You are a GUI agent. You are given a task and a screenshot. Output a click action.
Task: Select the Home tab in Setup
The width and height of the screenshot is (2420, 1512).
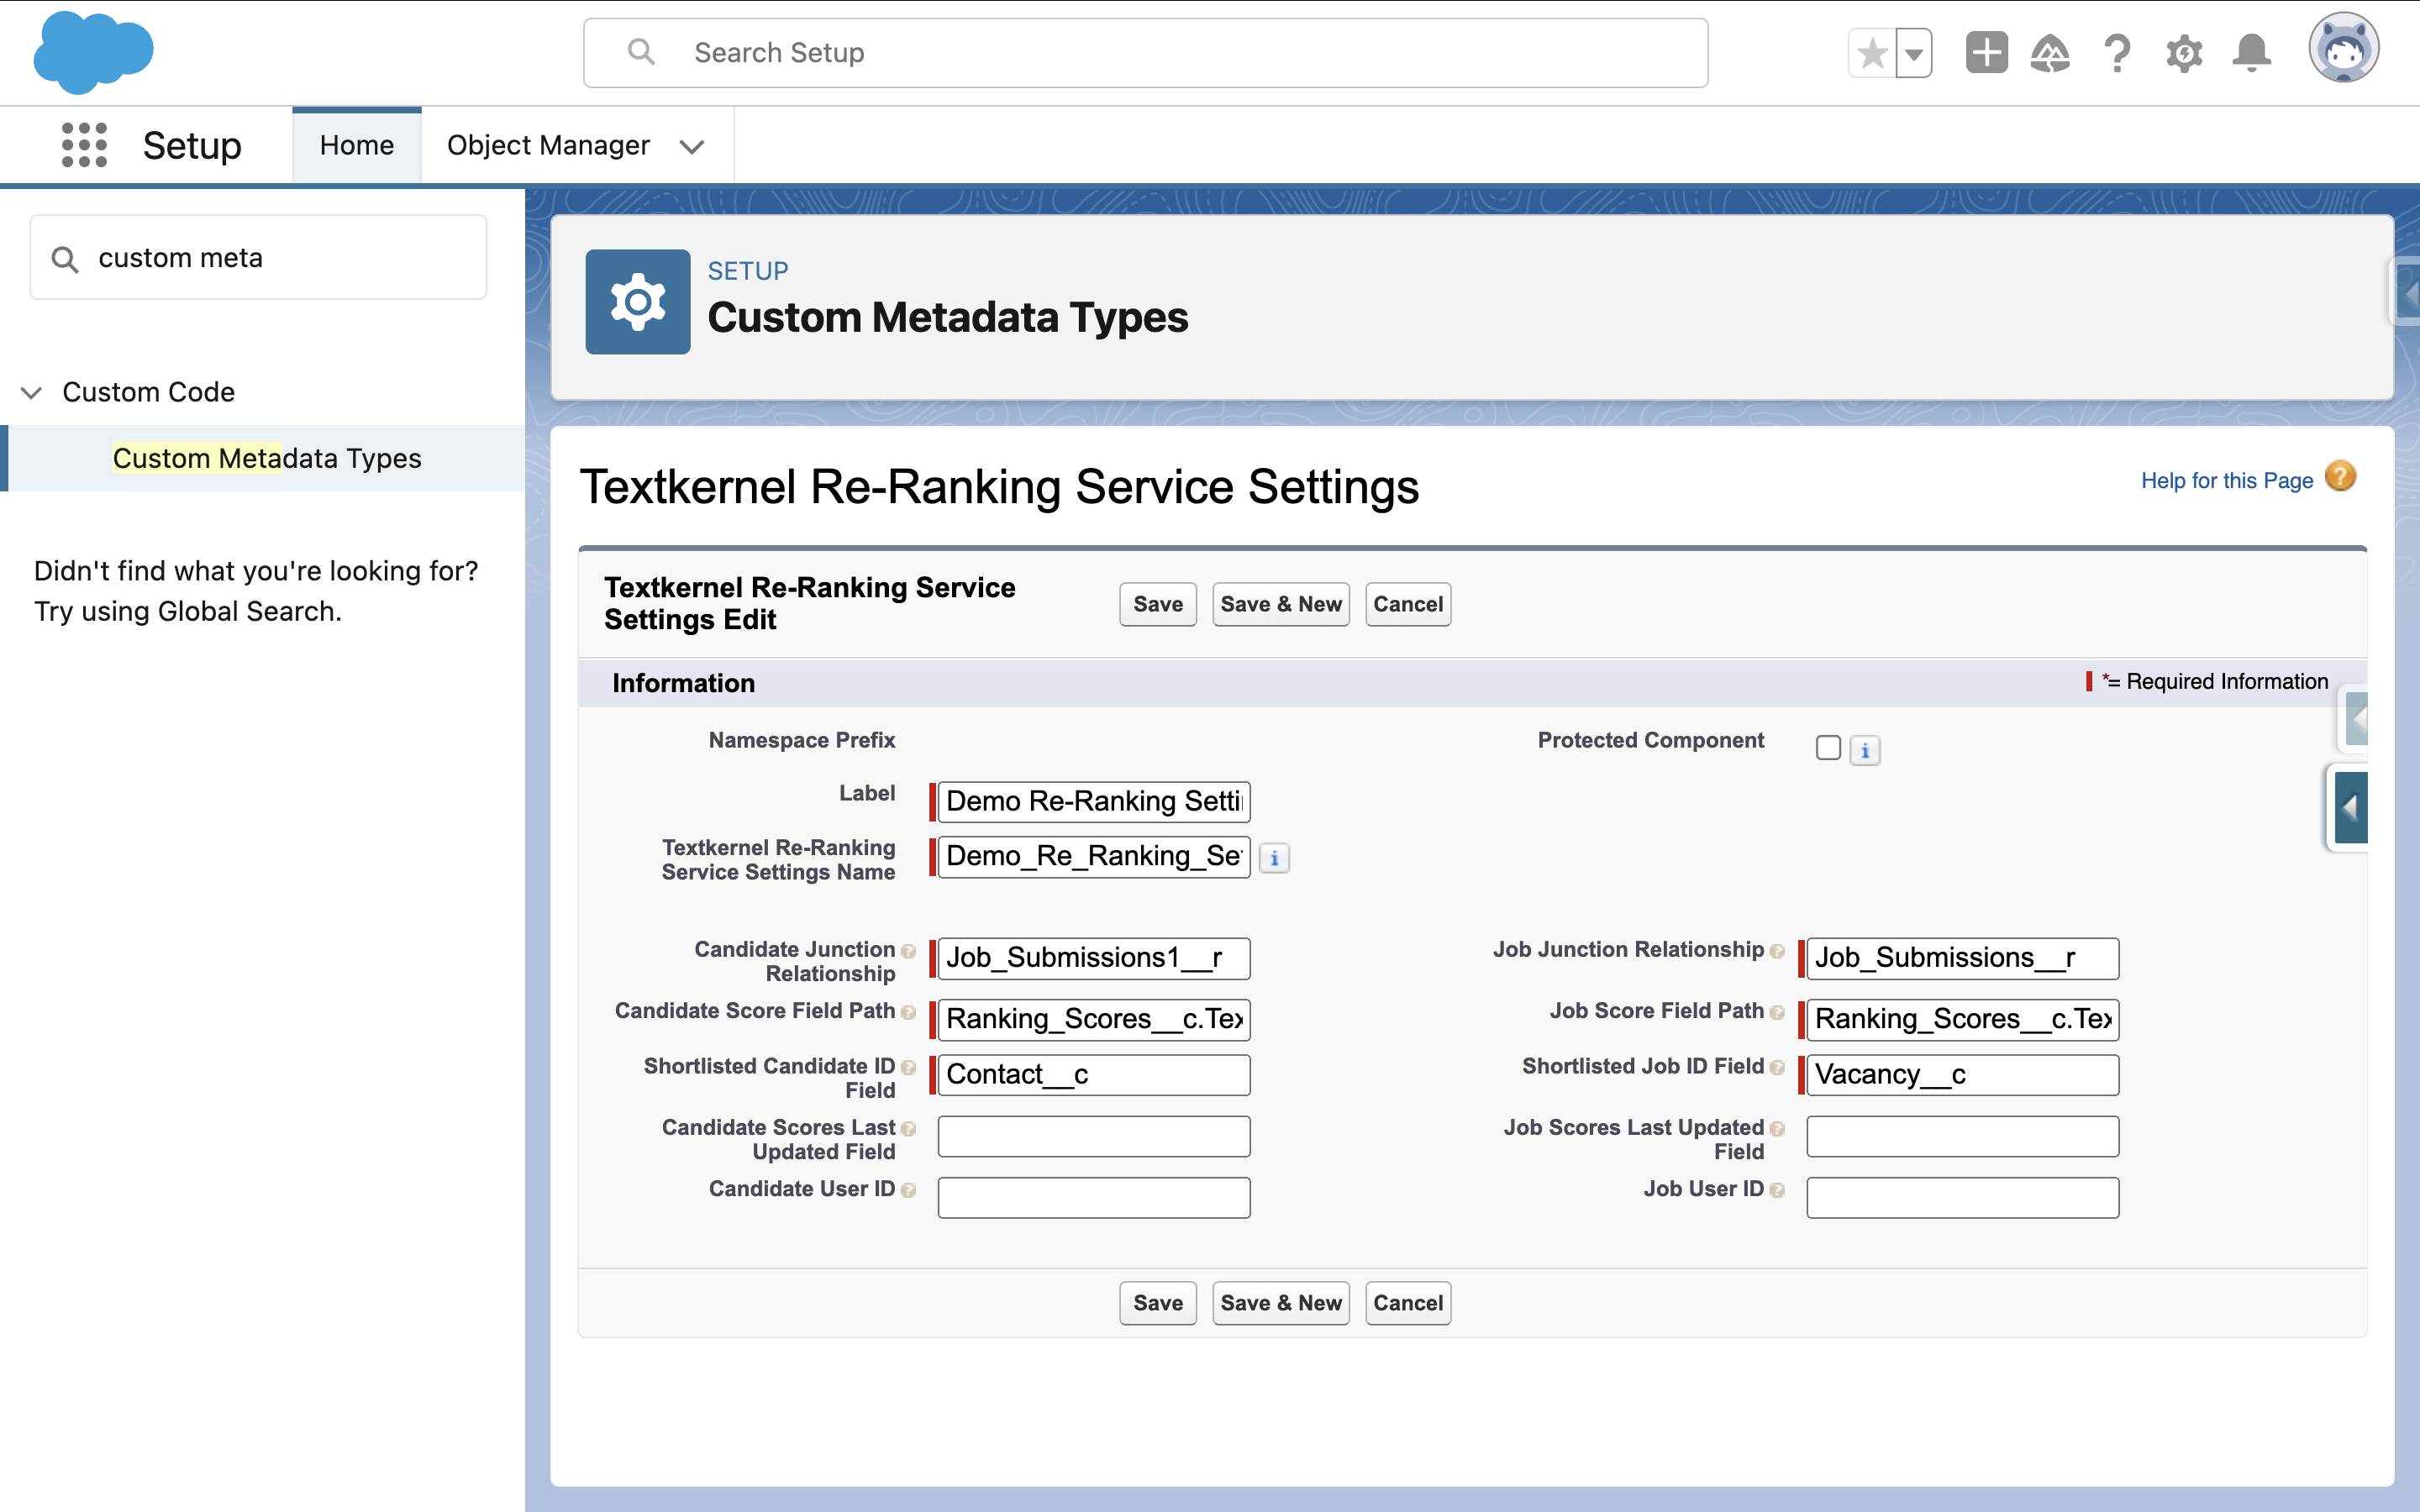tap(354, 144)
